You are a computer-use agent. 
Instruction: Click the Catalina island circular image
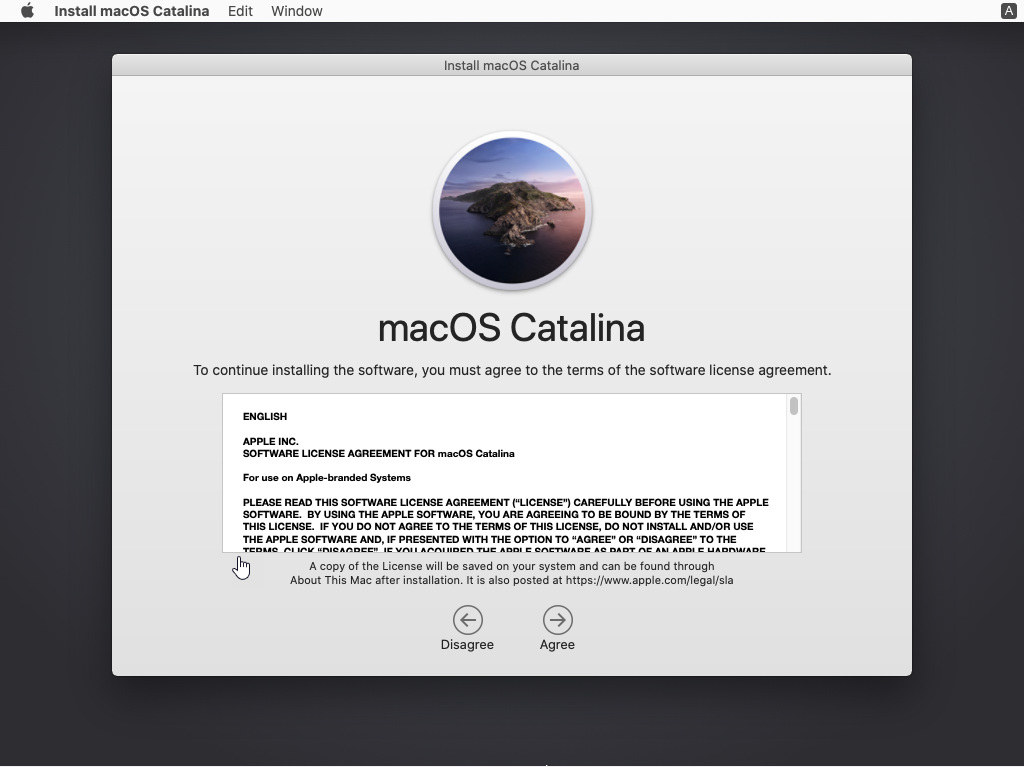[x=512, y=211]
